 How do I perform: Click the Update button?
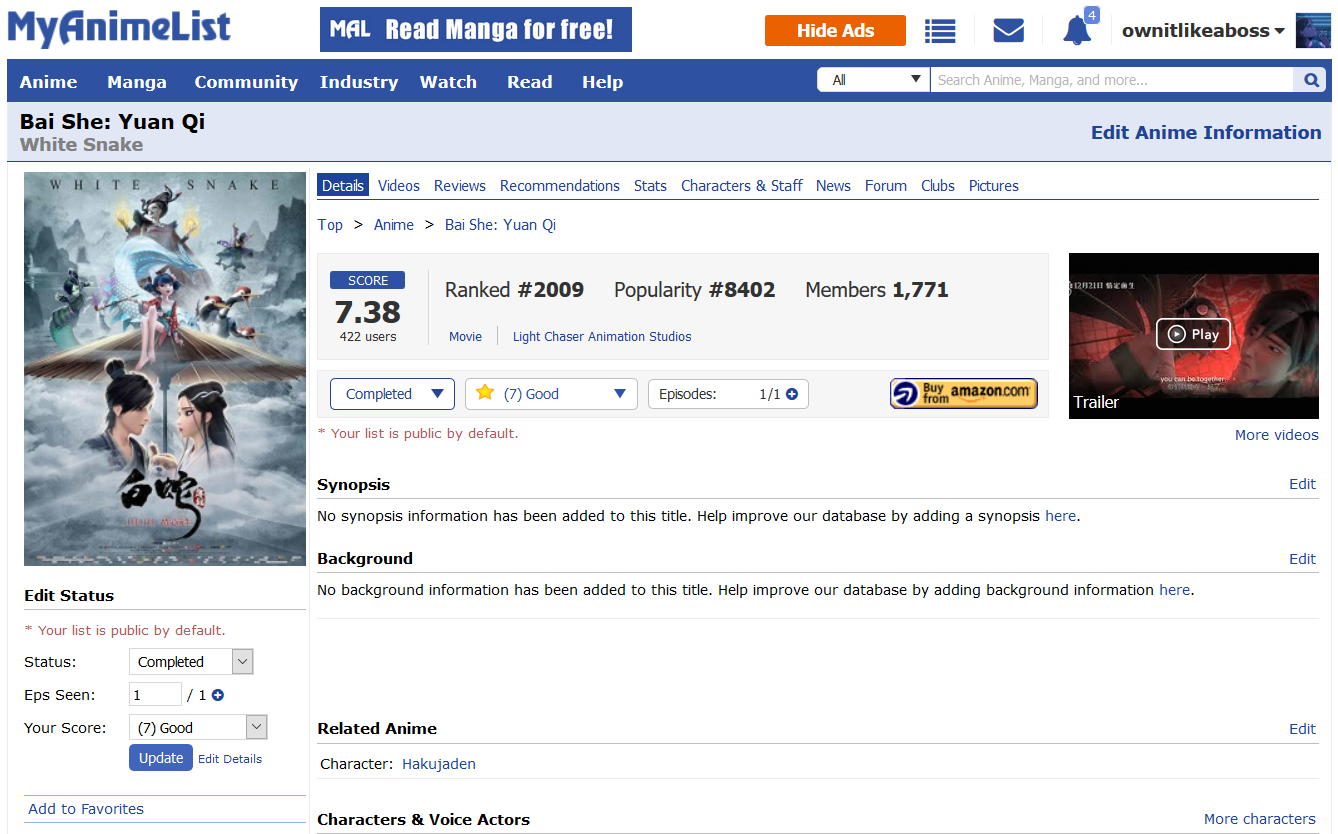click(x=160, y=758)
